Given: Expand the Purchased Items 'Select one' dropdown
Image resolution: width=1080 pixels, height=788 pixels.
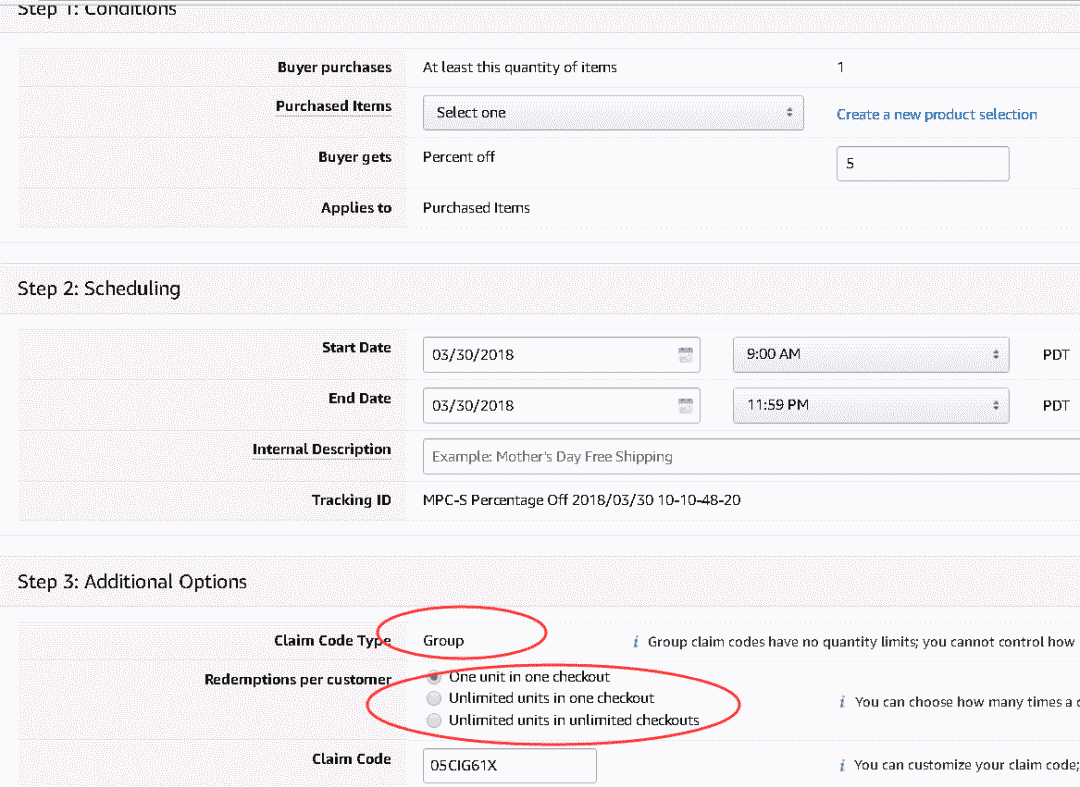Looking at the screenshot, I should click(613, 113).
